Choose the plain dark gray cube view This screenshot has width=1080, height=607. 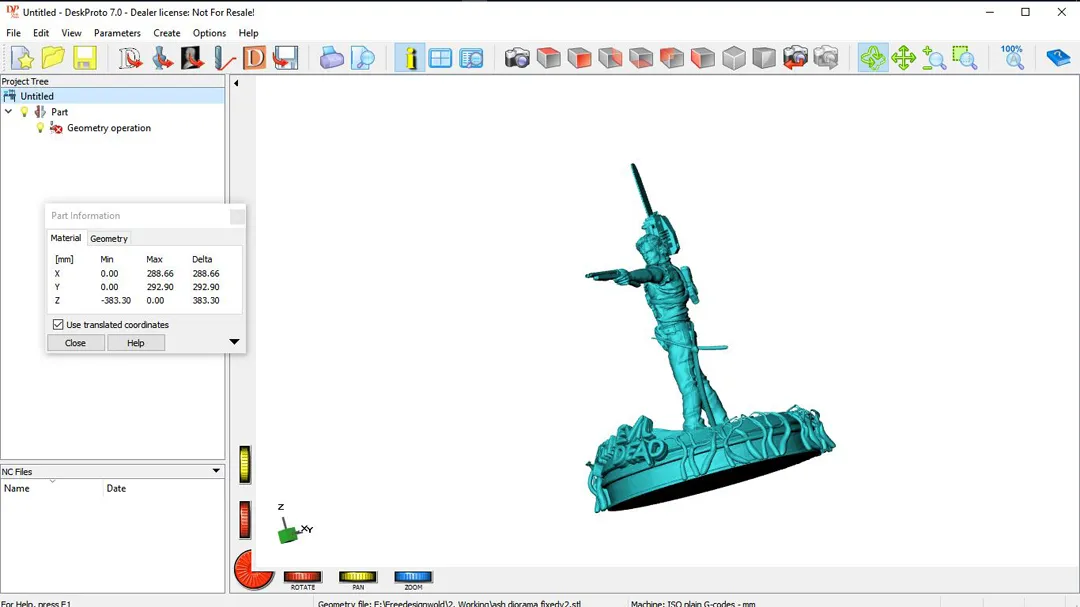coord(764,58)
